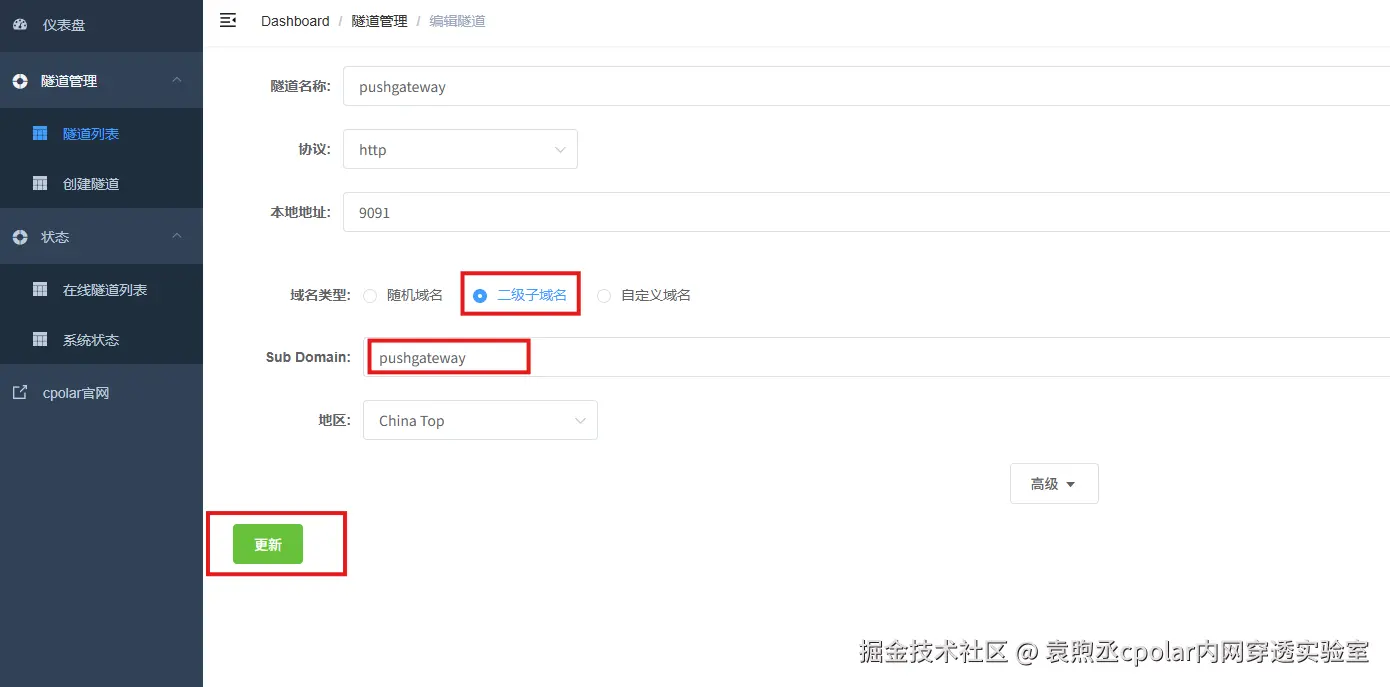Visit the cpolar官网 link
This screenshot has width=1390, height=687.
point(101,393)
